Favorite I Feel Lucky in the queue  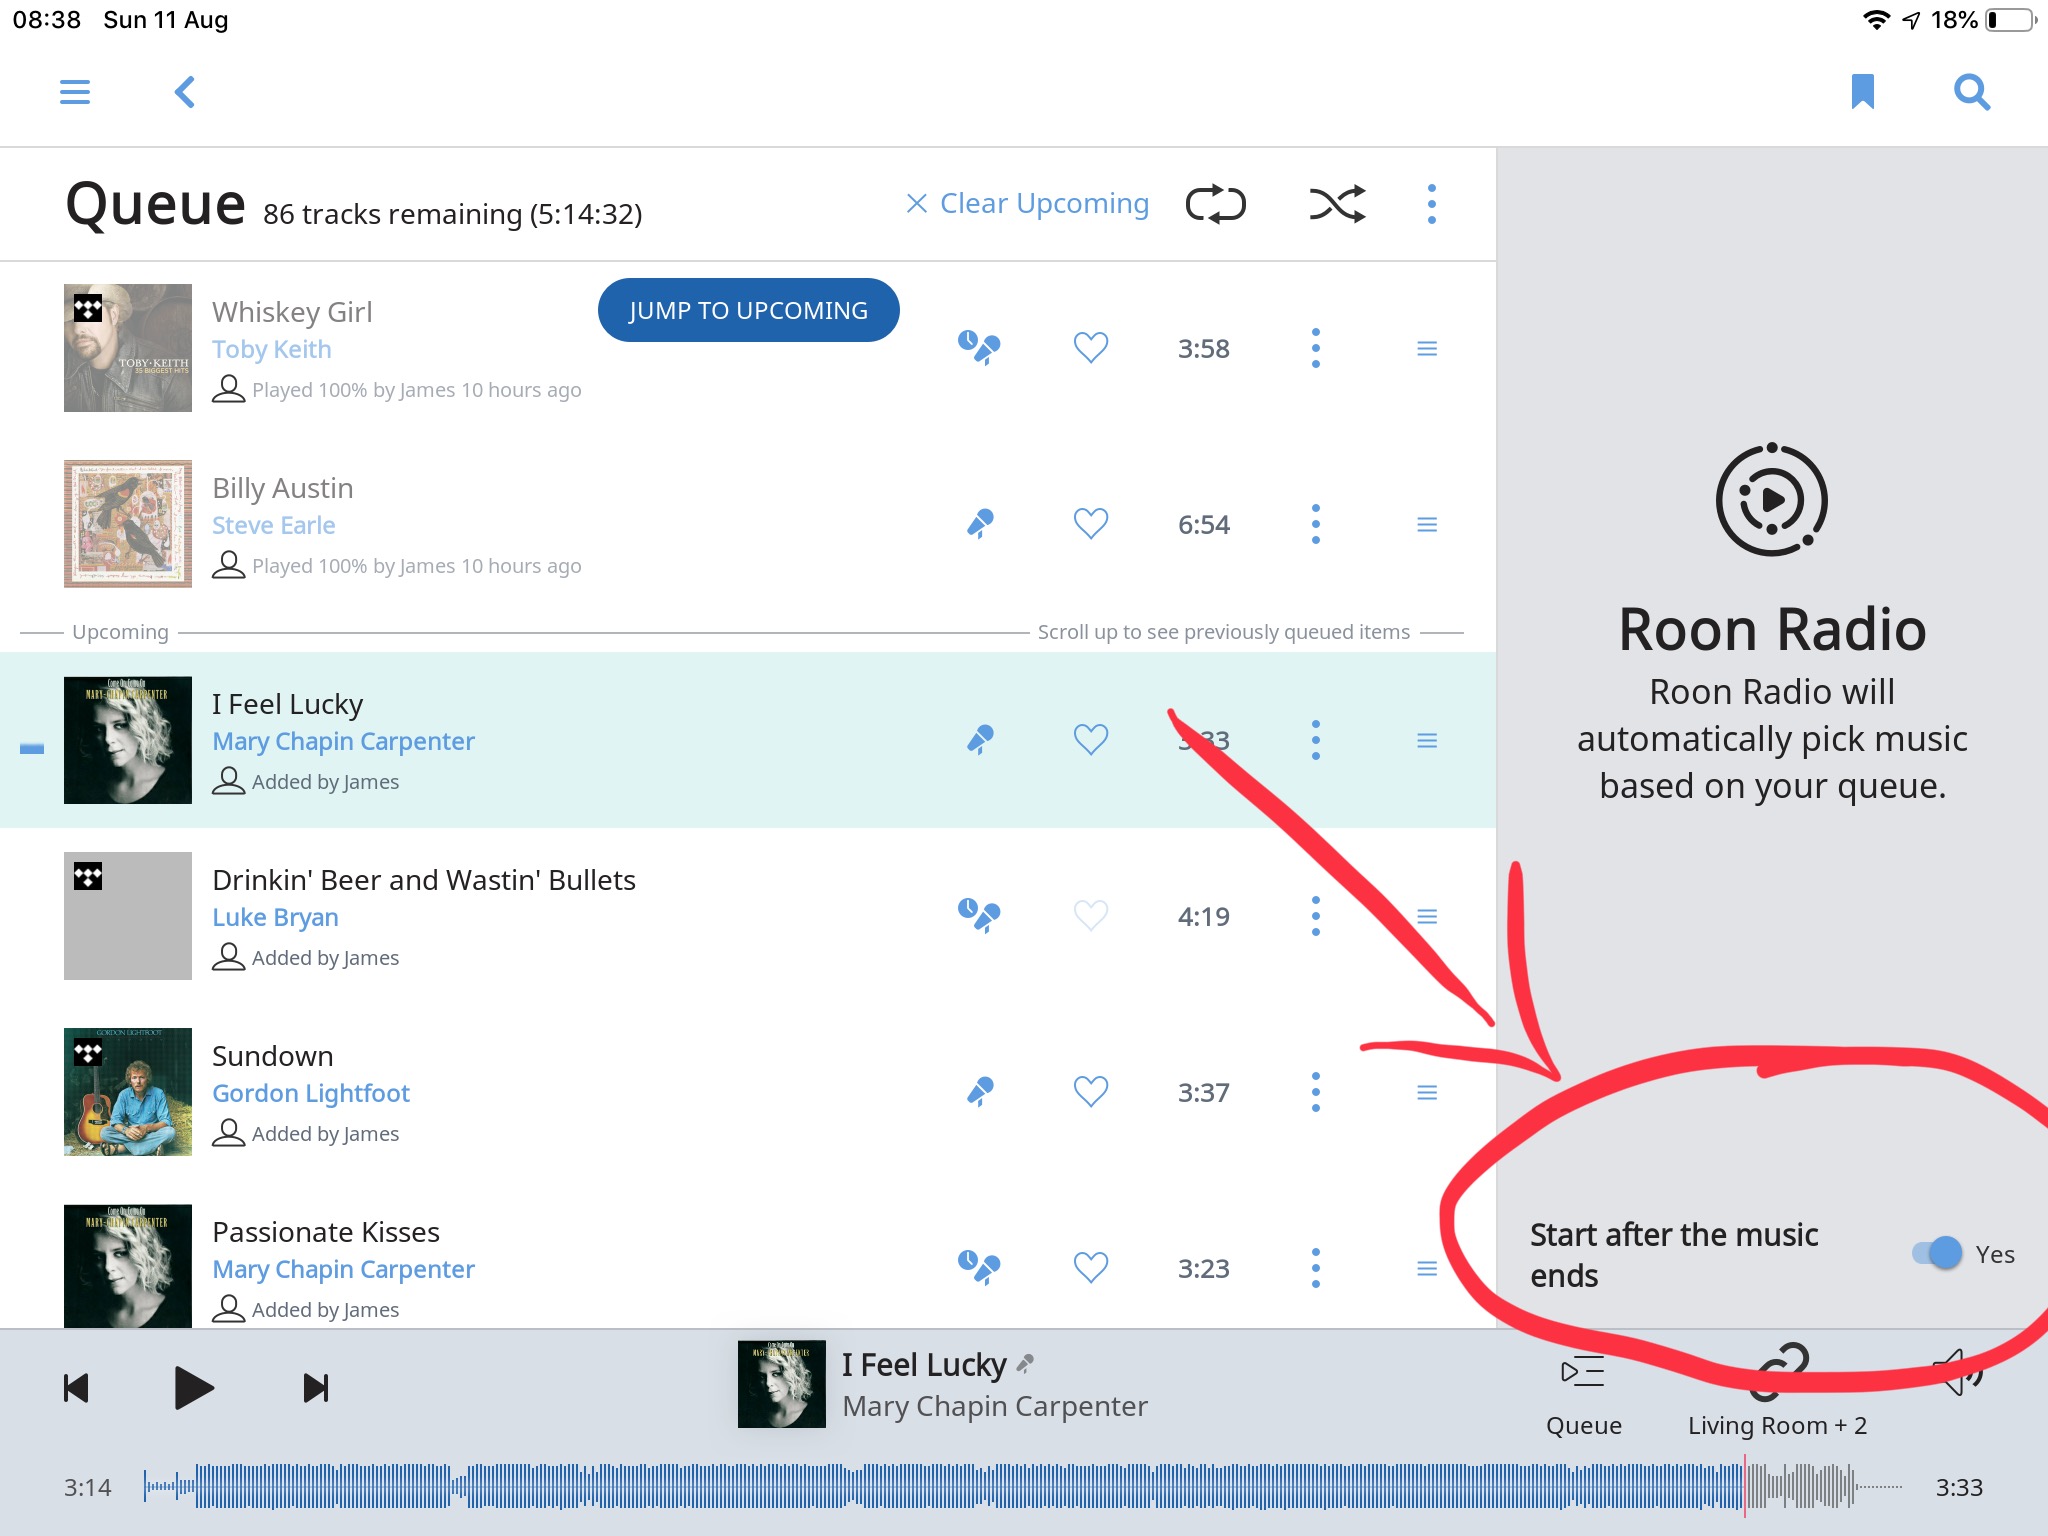click(x=1090, y=740)
